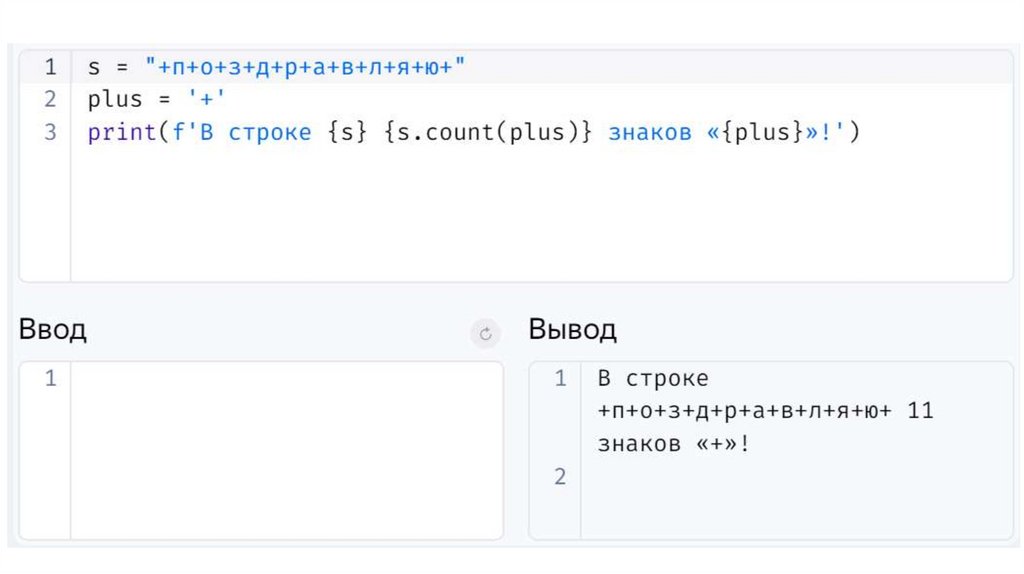Screen dimensions: 1024x574
Task: Click line number 1 in Вывод panel
Action: [x=560, y=378]
